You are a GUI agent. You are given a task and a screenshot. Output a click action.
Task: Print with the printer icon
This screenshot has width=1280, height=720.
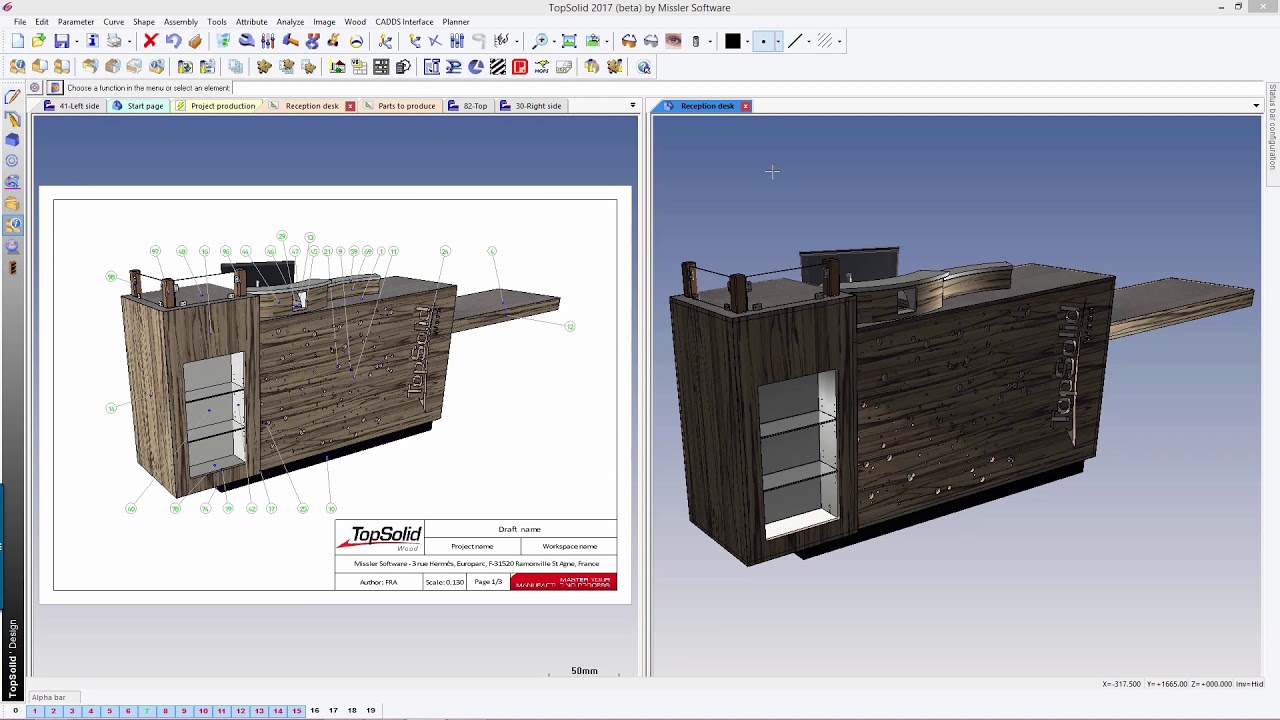click(x=114, y=41)
